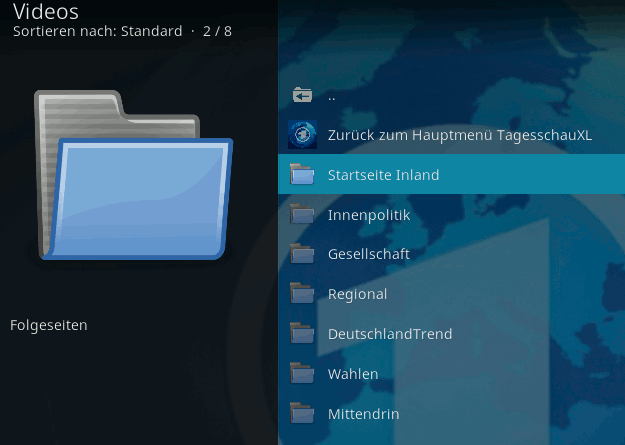Click the folder icon beside DeutschlandTrend
This screenshot has height=445, width=625.
point(302,333)
